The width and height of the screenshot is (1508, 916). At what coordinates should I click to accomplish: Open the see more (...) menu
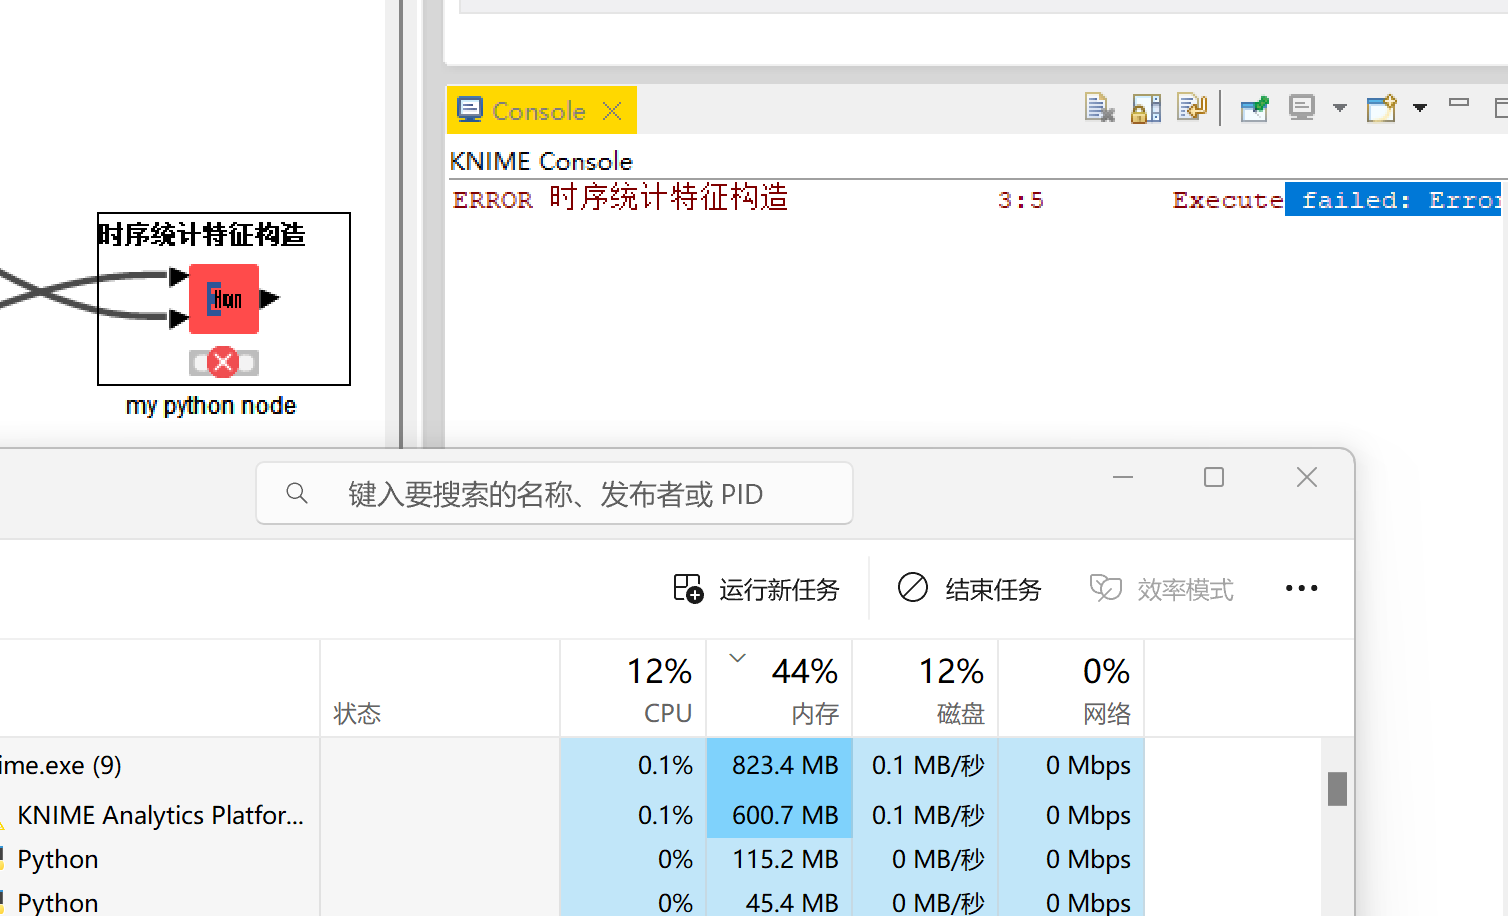(1301, 588)
